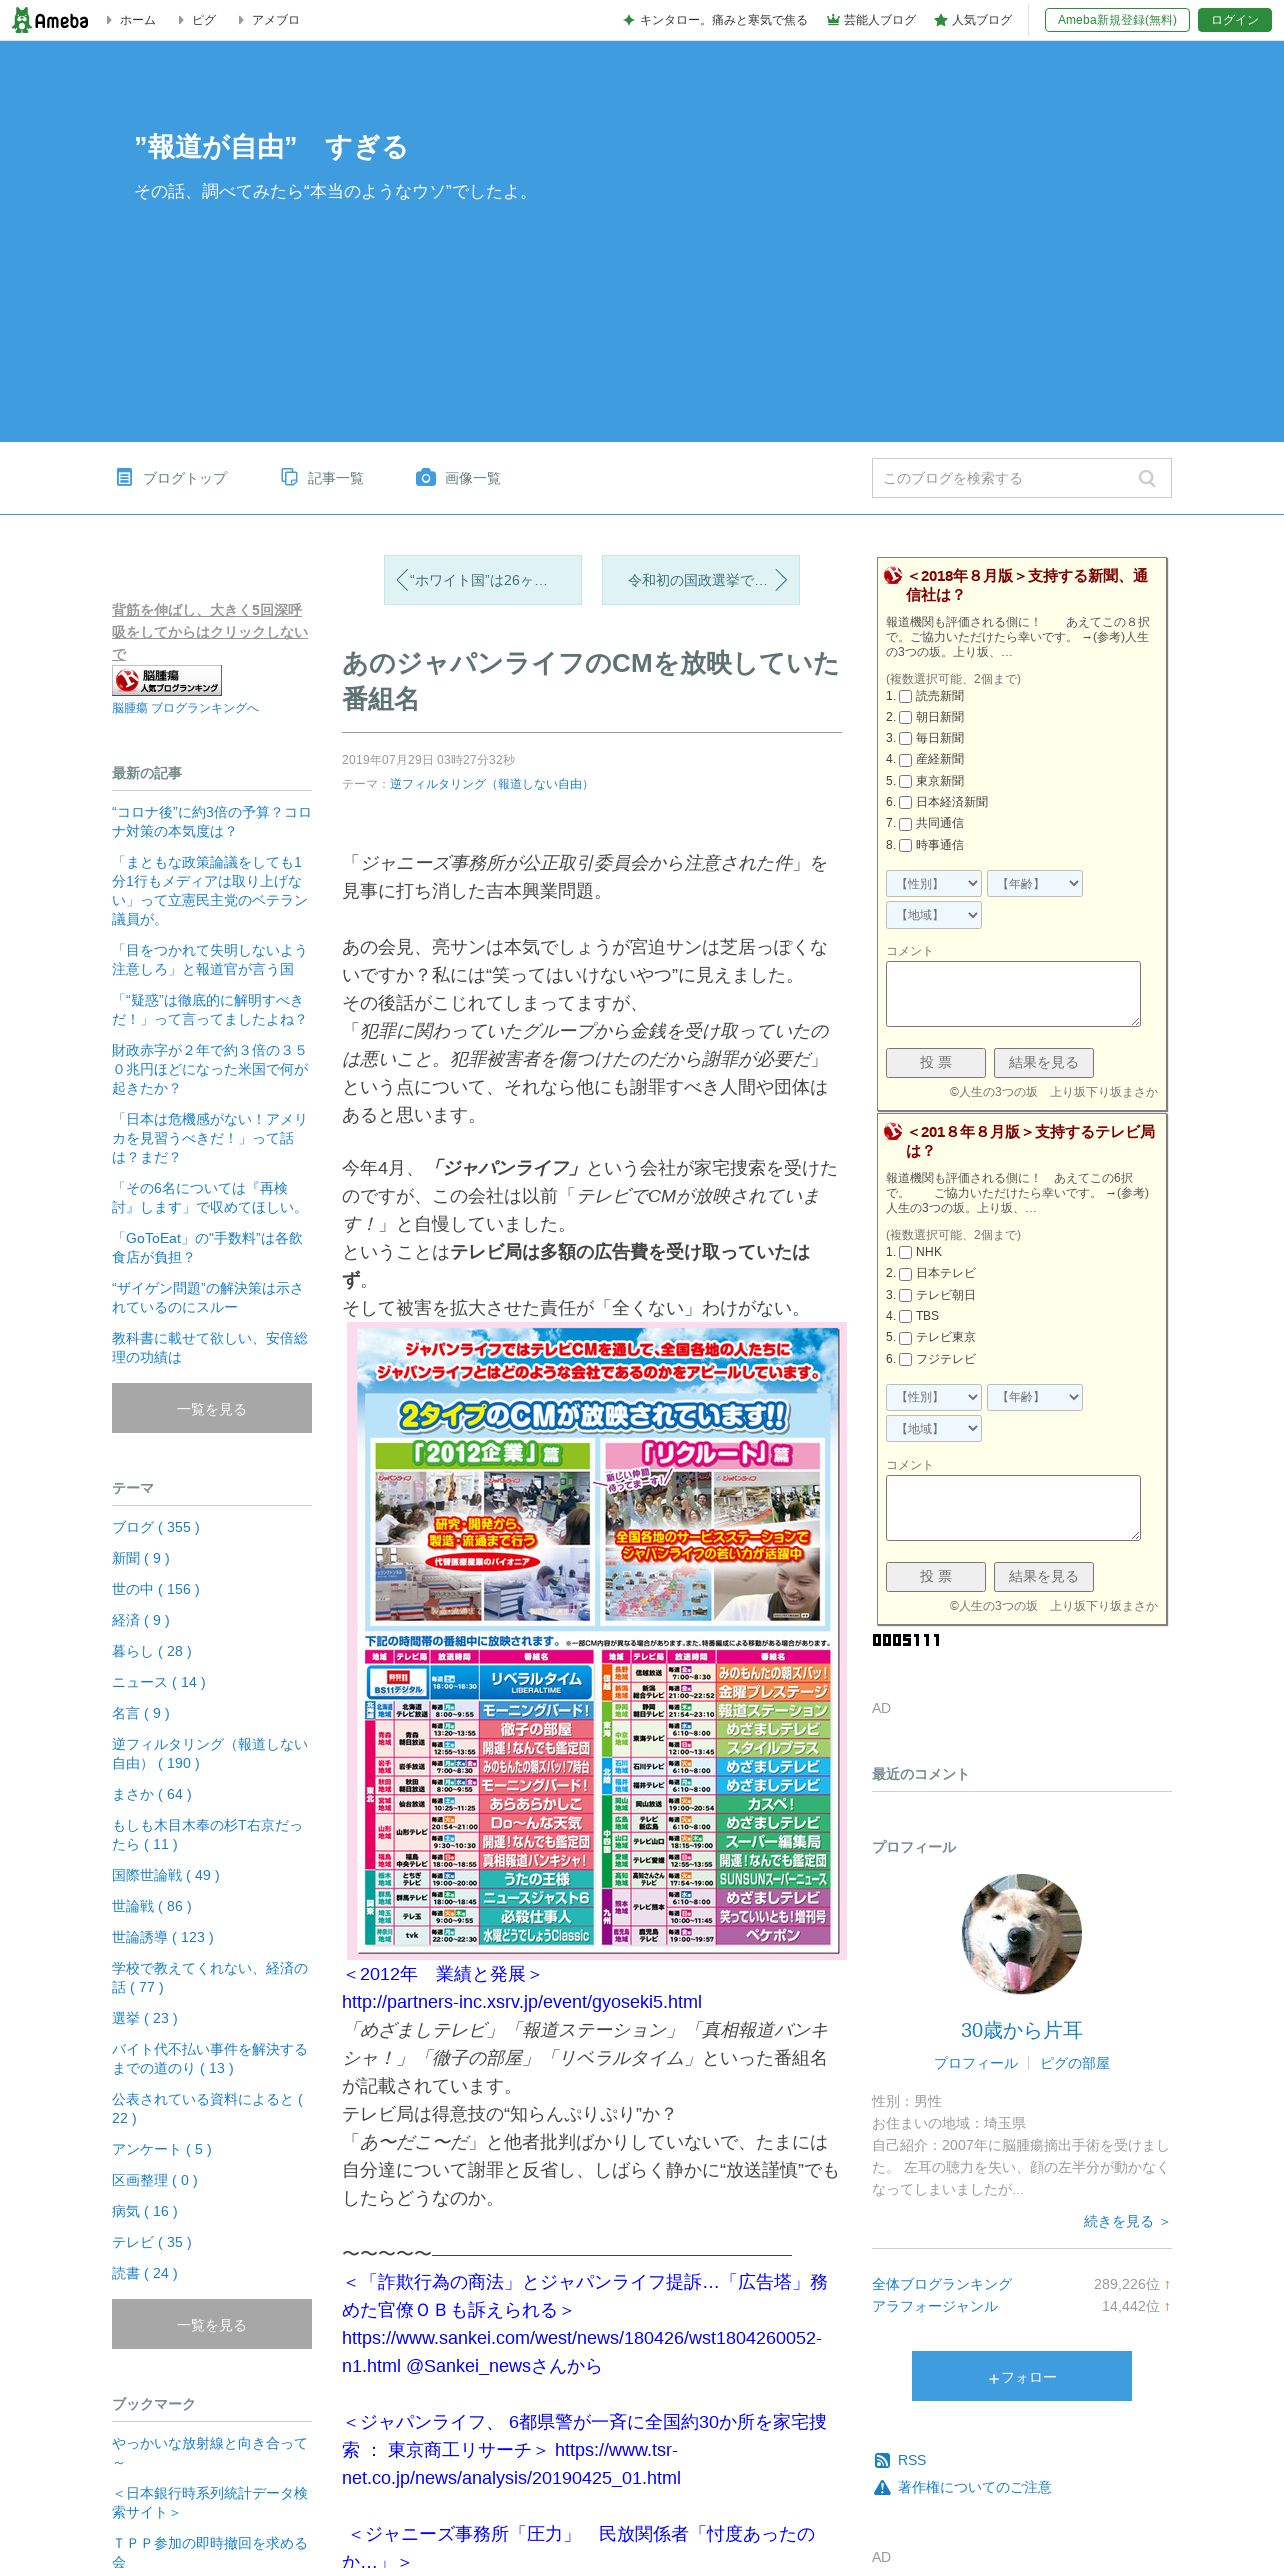Image resolution: width=1284 pixels, height=2568 pixels.
Task: Open the article theme 逆フィルタリング link
Action: [490, 784]
